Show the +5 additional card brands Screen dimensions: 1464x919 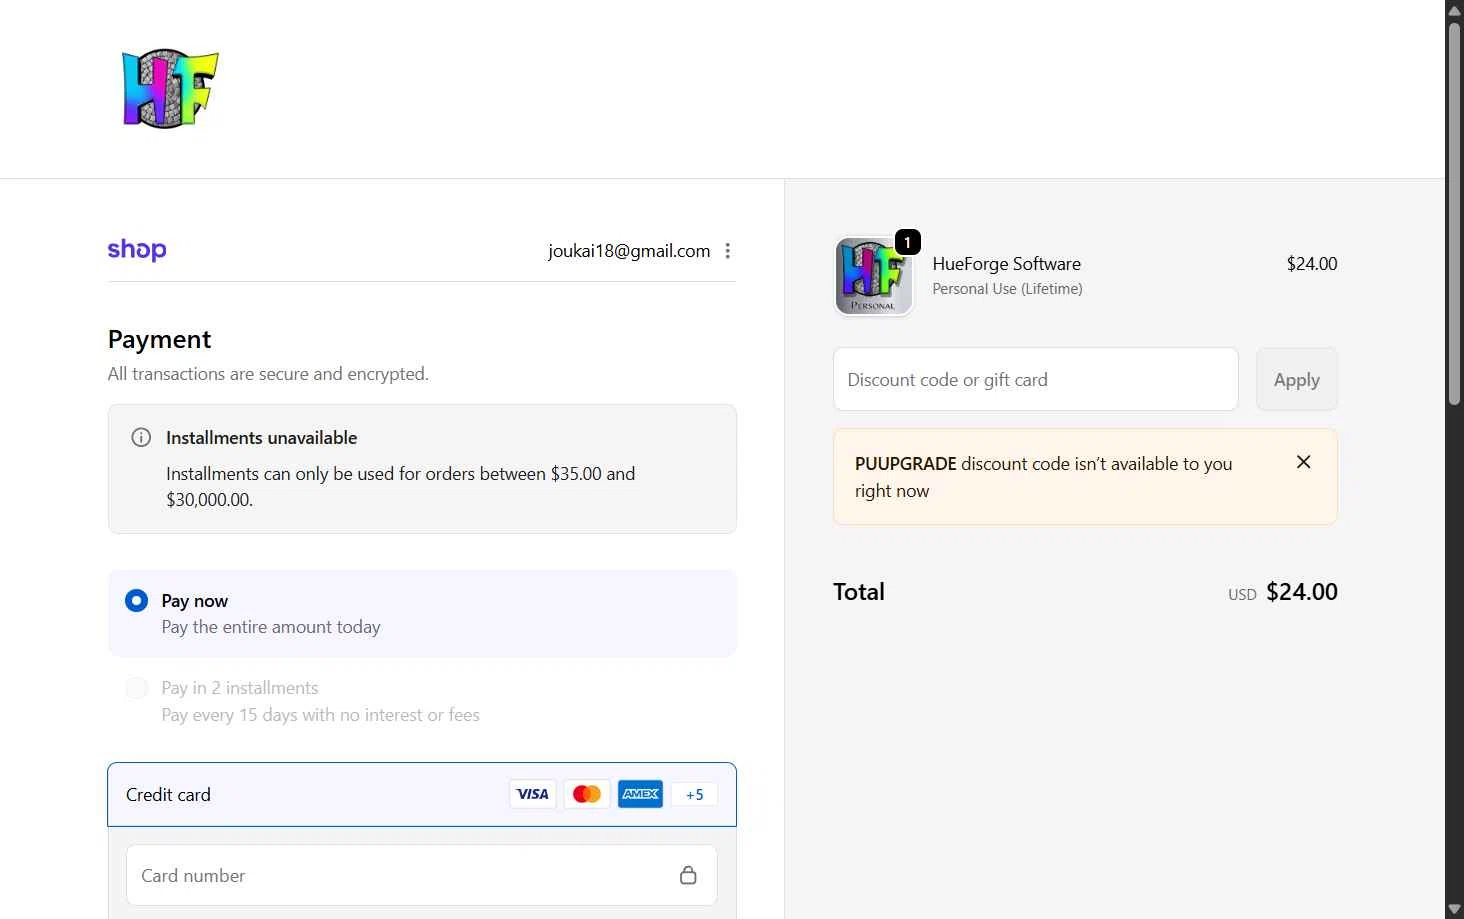pos(694,794)
